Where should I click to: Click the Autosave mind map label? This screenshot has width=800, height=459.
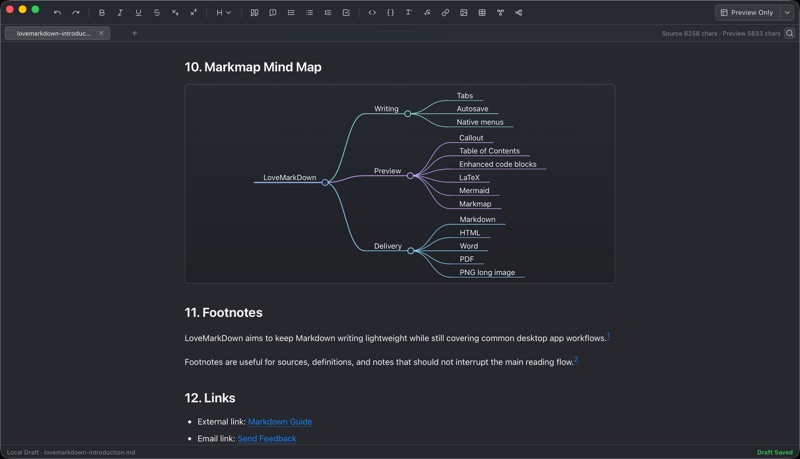click(x=472, y=109)
